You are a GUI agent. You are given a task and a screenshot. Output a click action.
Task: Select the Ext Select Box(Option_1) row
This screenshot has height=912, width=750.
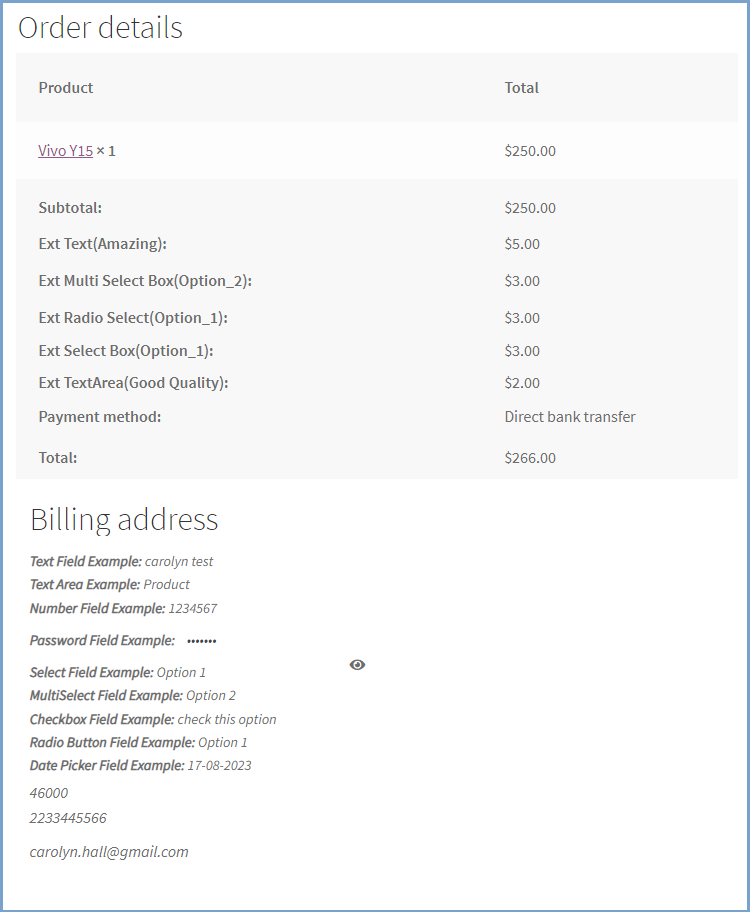click(x=125, y=350)
